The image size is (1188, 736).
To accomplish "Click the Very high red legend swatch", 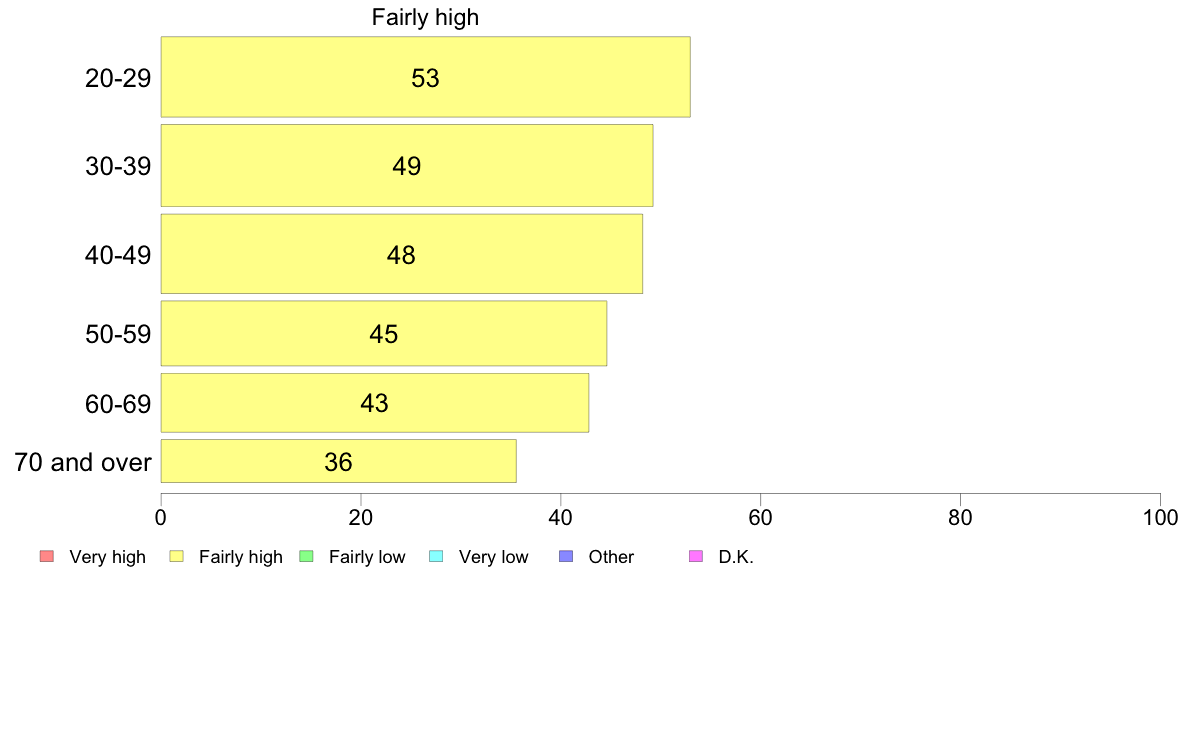I will click(x=47, y=556).
